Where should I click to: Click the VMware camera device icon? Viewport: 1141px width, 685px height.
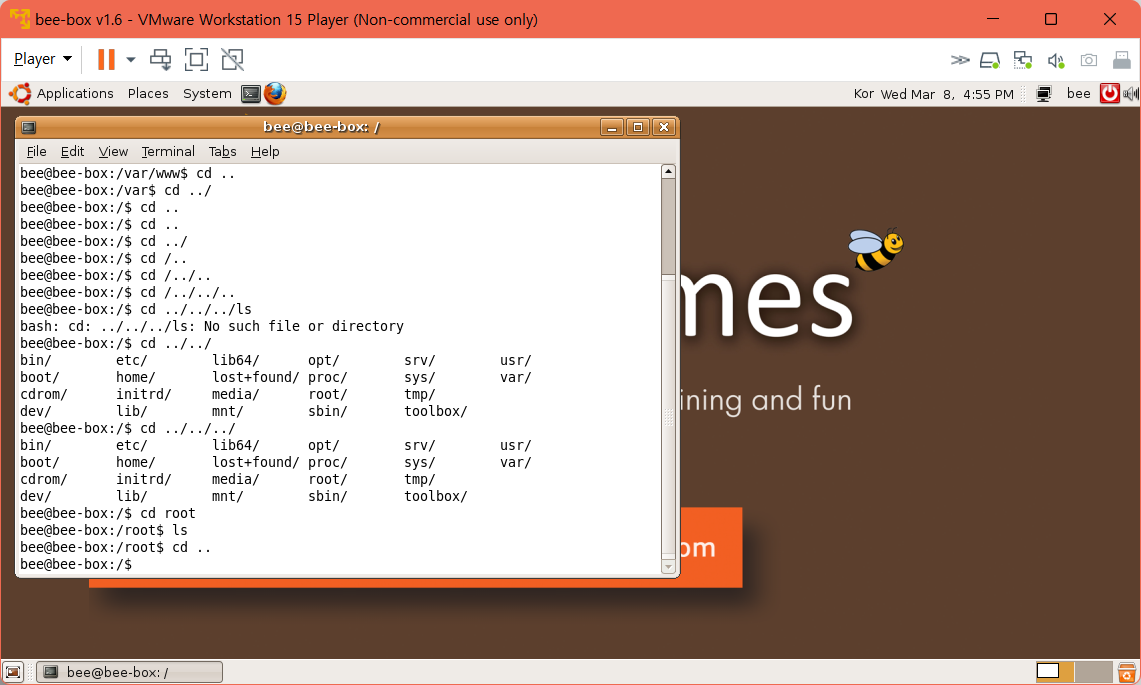(1089, 60)
